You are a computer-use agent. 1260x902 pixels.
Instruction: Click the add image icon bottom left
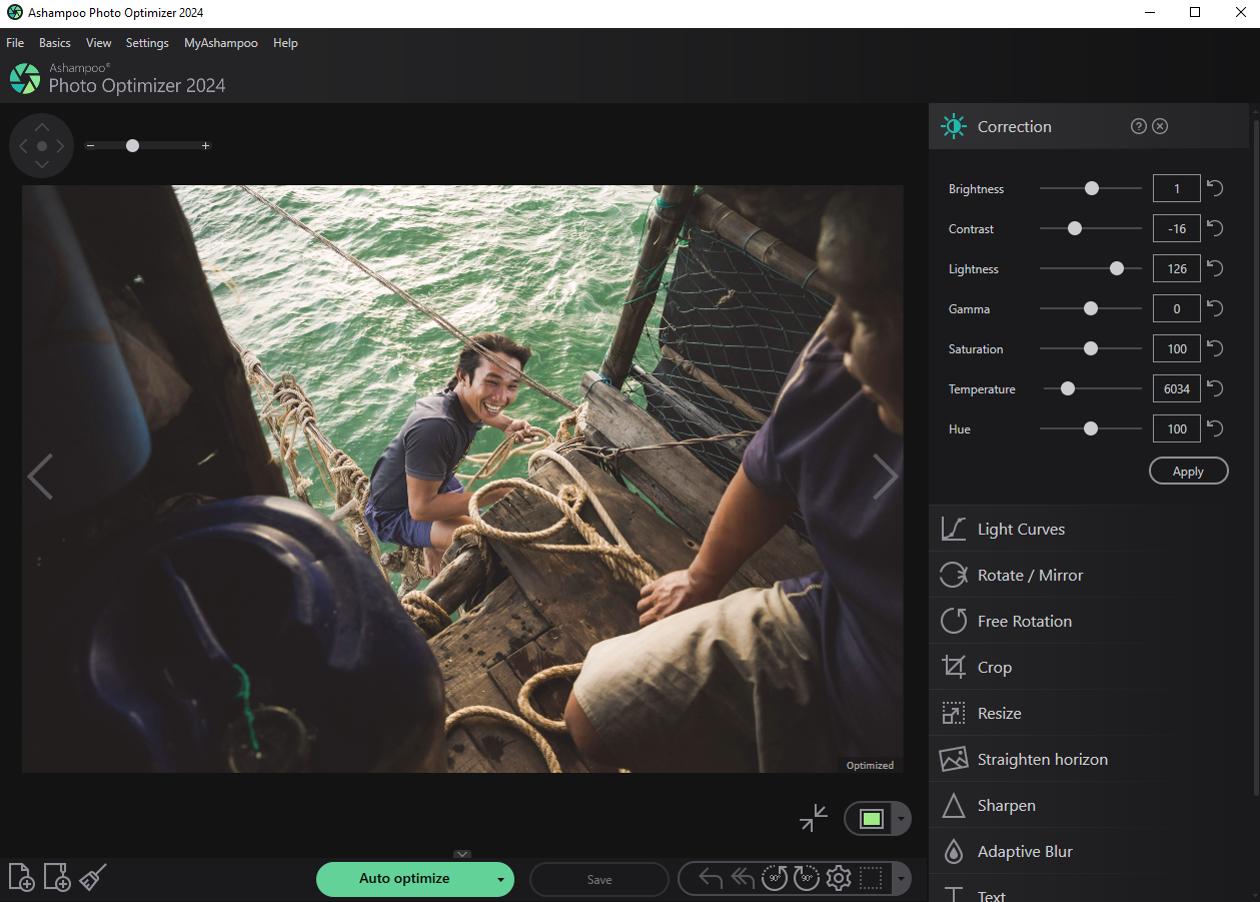coord(22,877)
